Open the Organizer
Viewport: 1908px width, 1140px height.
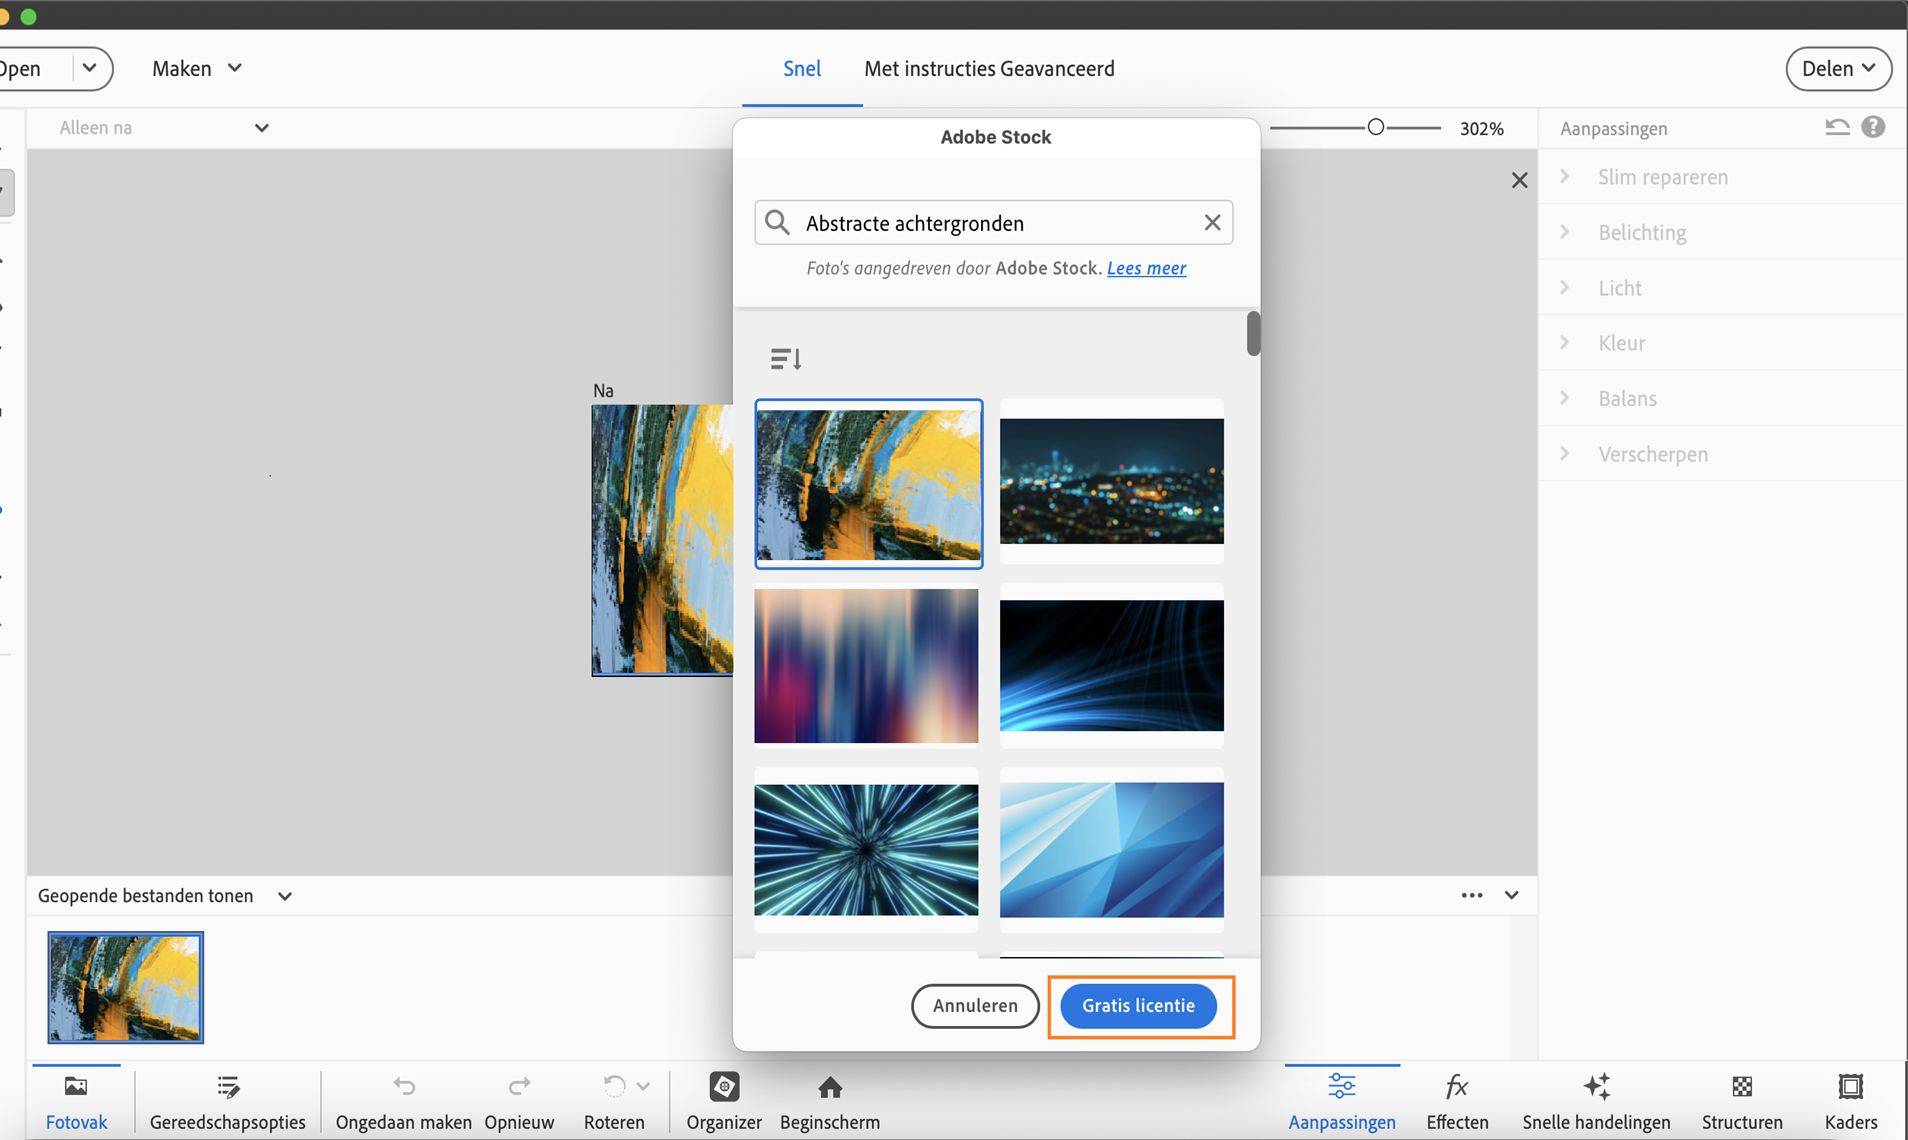[724, 1100]
